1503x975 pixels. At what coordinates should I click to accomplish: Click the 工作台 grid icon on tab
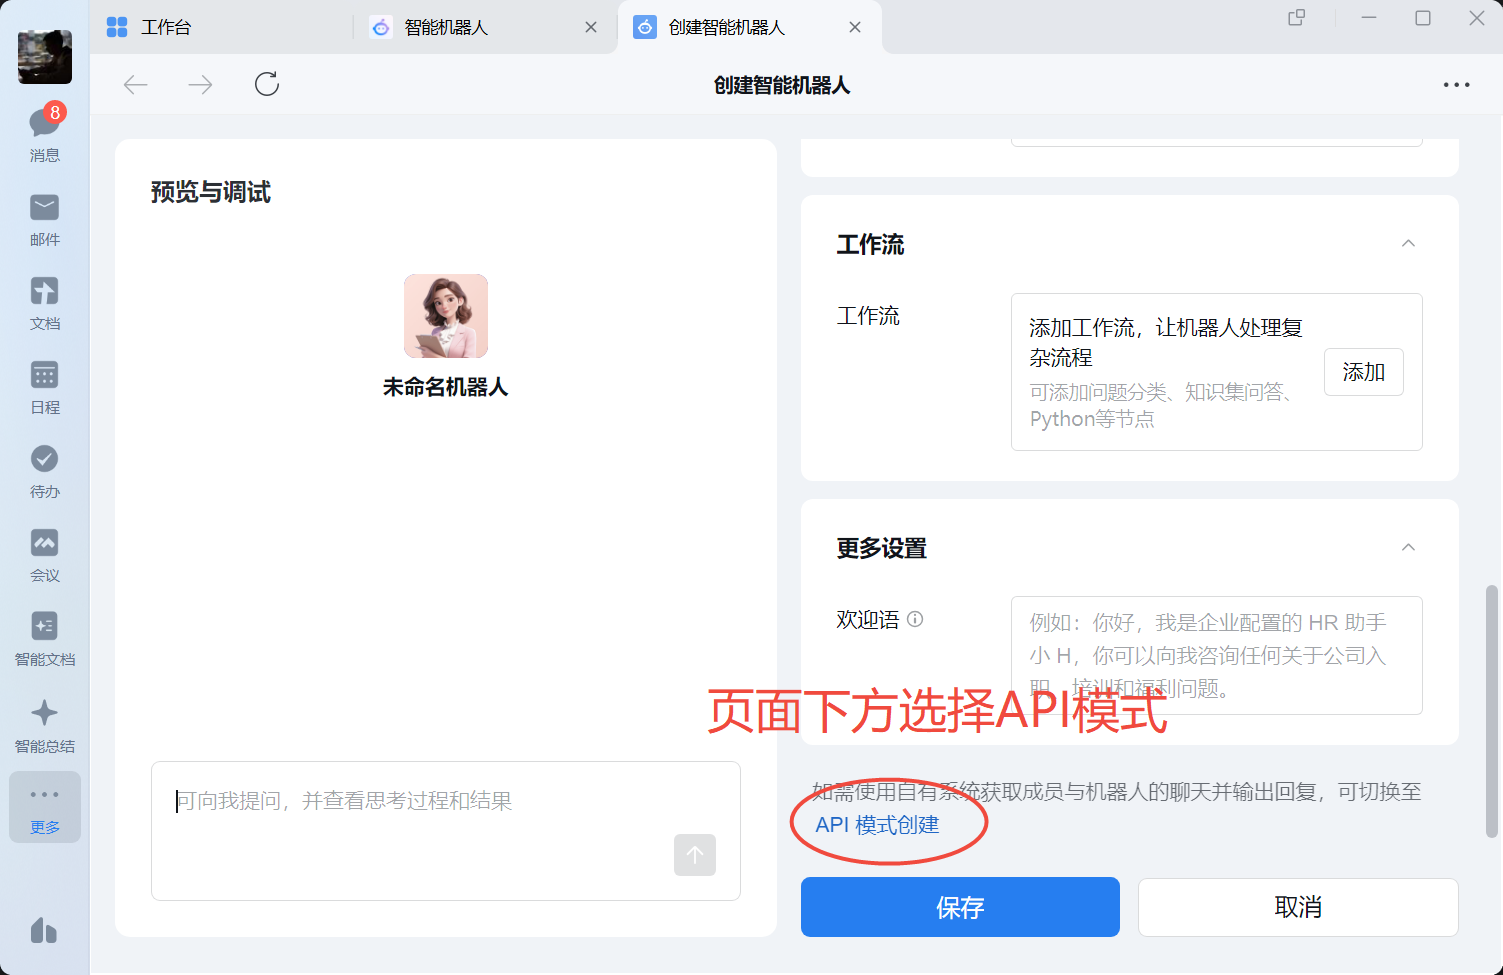(117, 27)
